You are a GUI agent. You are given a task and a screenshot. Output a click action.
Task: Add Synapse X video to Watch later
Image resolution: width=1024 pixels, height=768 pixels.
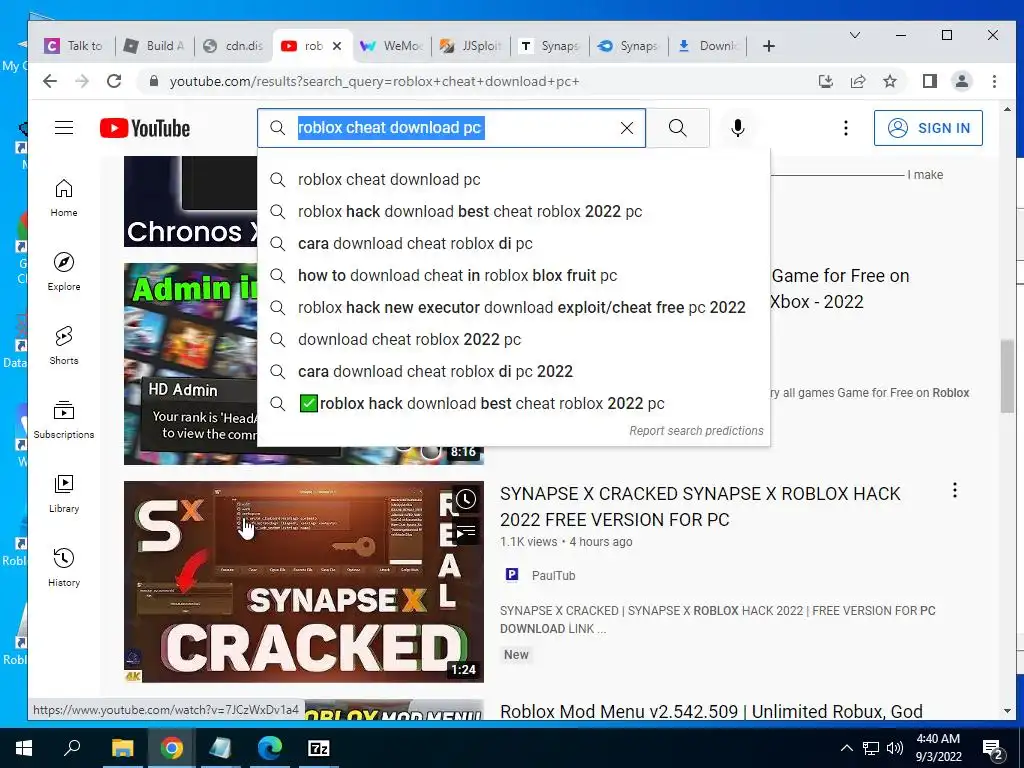pos(466,500)
